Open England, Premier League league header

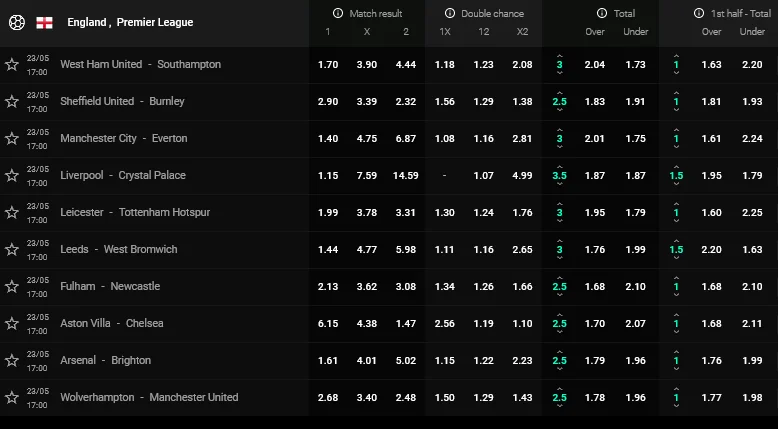pyautogui.click(x=130, y=22)
